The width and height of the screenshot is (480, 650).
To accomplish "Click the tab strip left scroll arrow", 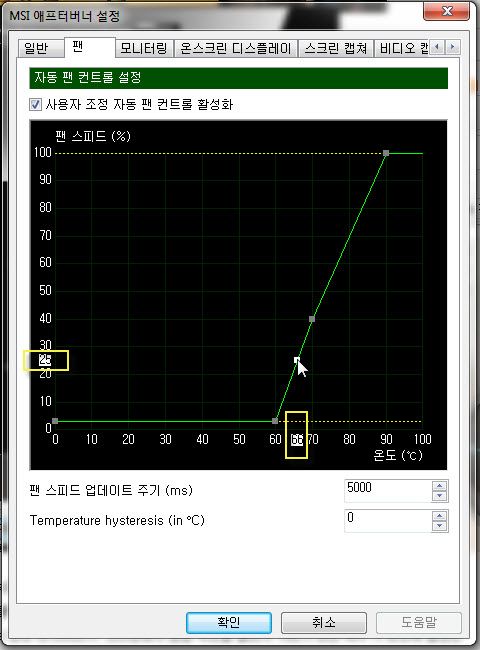I will click(x=437, y=47).
